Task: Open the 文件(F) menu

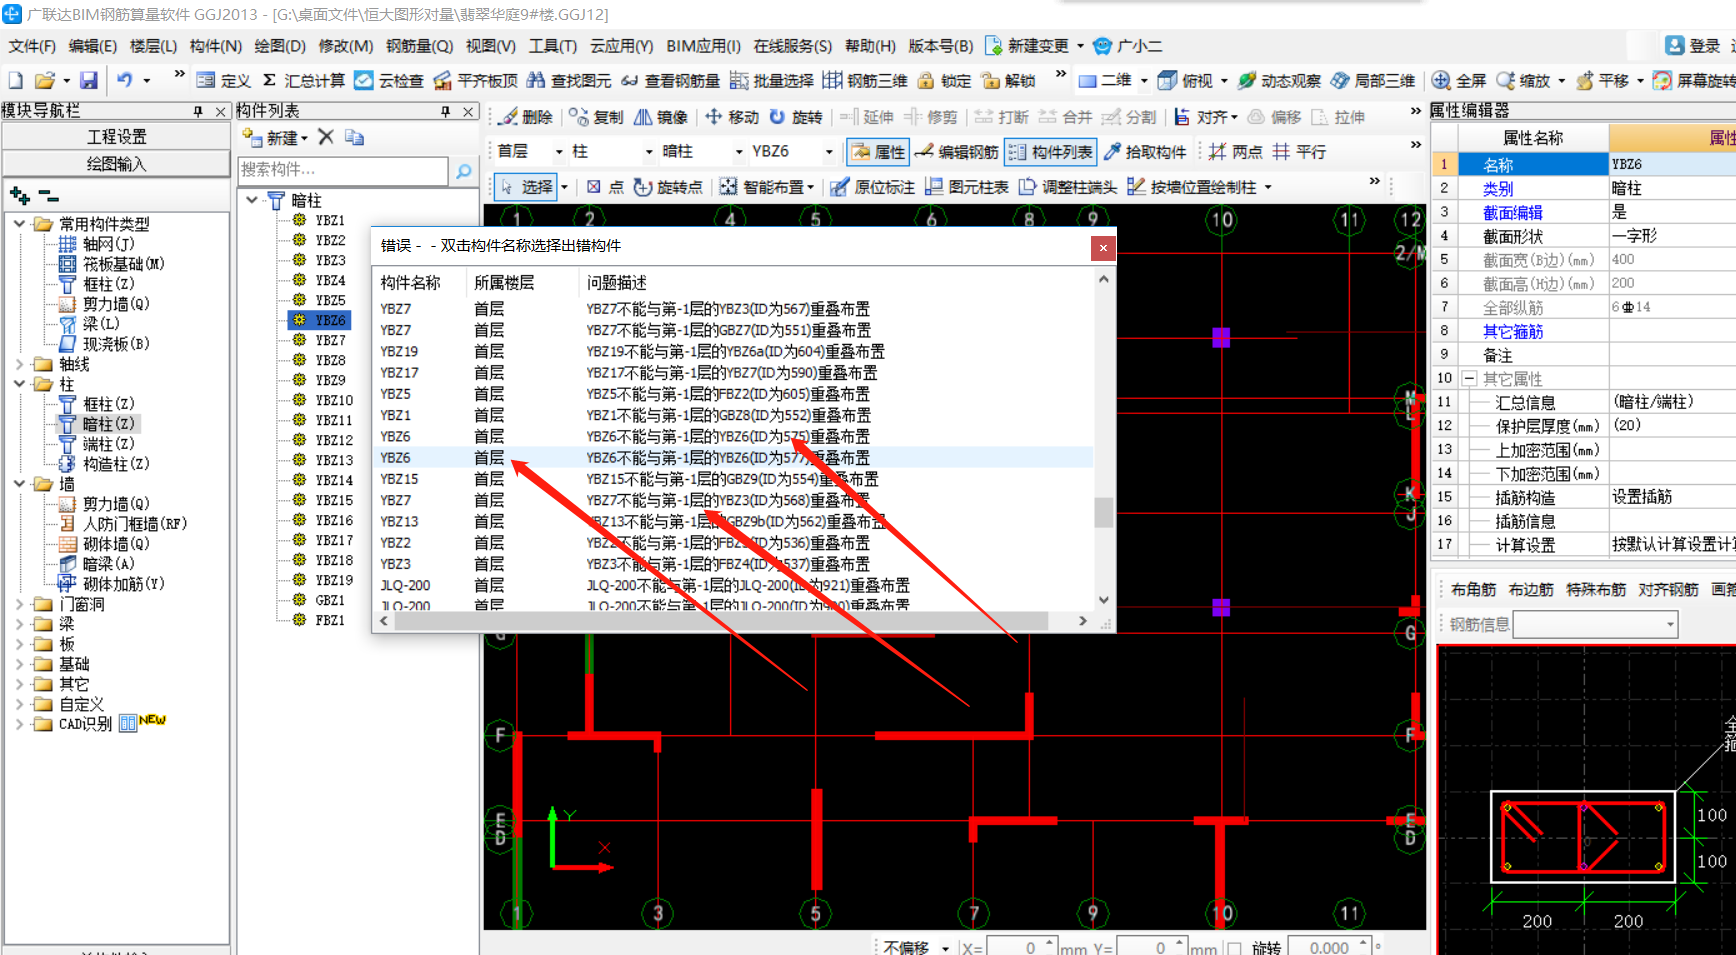Action: point(32,46)
